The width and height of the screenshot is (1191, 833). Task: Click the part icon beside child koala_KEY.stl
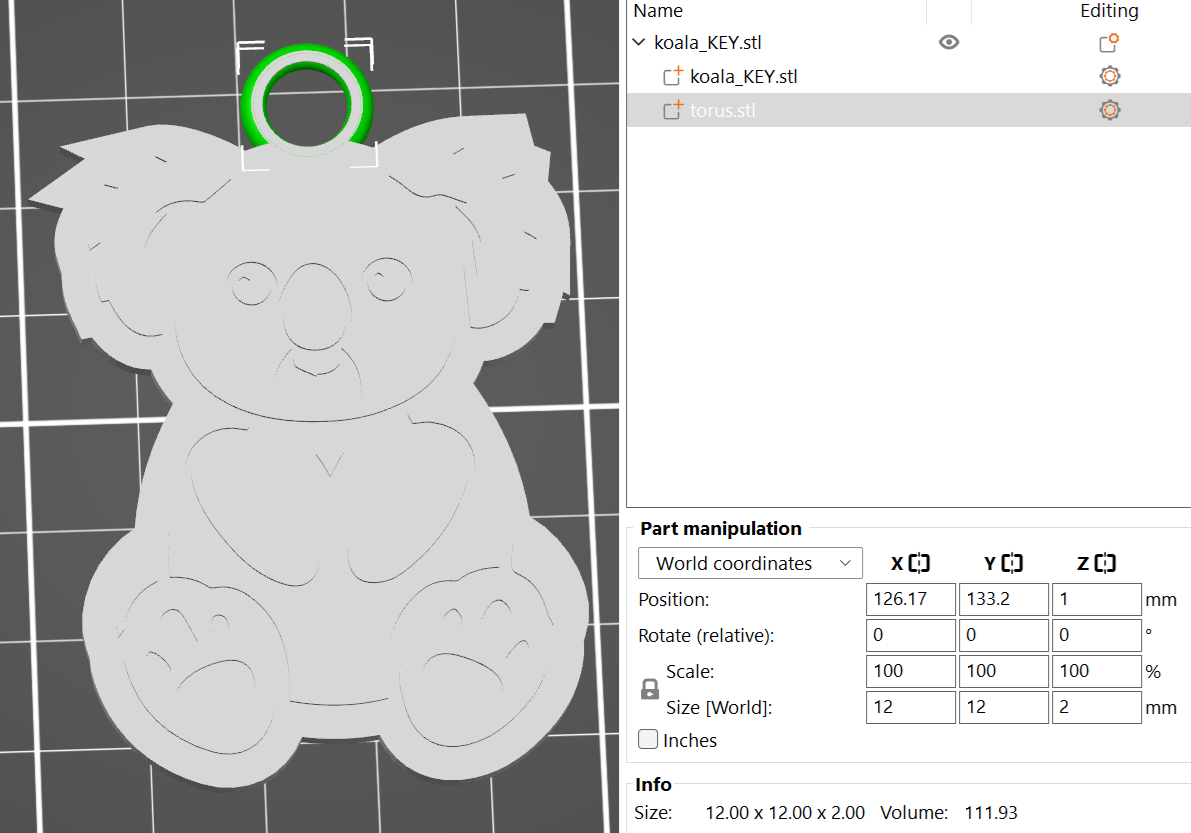pyautogui.click(x=674, y=75)
